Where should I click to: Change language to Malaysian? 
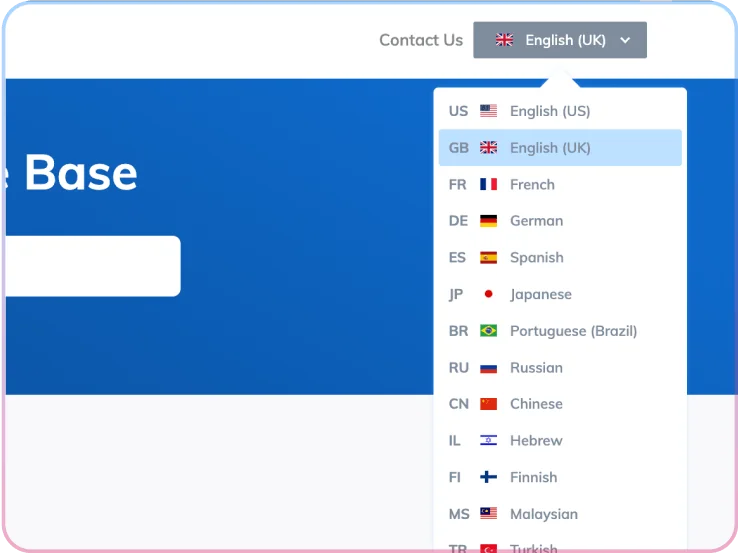pos(560,514)
